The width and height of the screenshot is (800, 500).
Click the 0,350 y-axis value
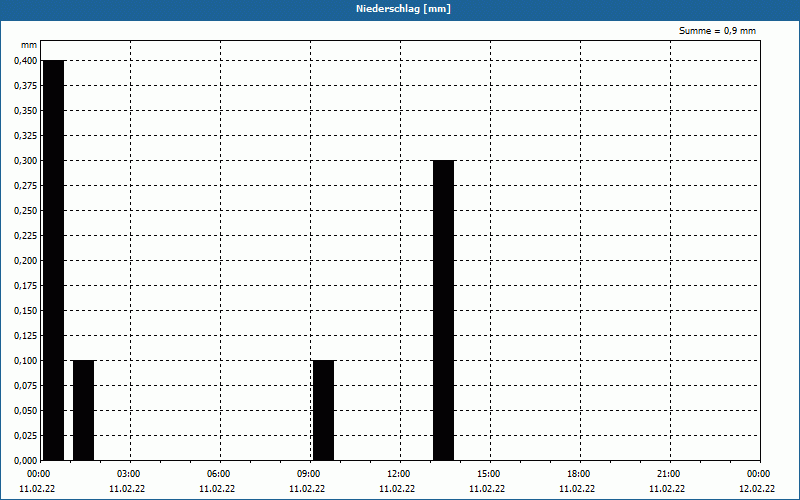point(26,111)
